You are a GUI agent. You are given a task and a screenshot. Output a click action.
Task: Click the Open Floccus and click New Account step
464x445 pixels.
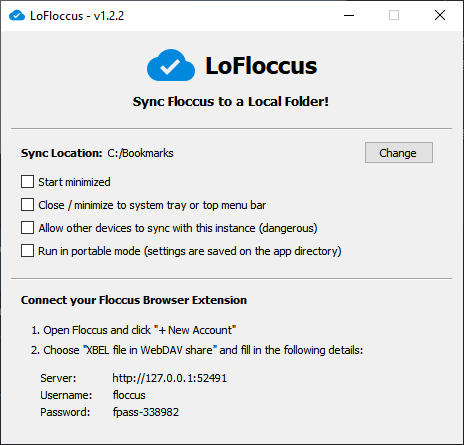[134, 330]
